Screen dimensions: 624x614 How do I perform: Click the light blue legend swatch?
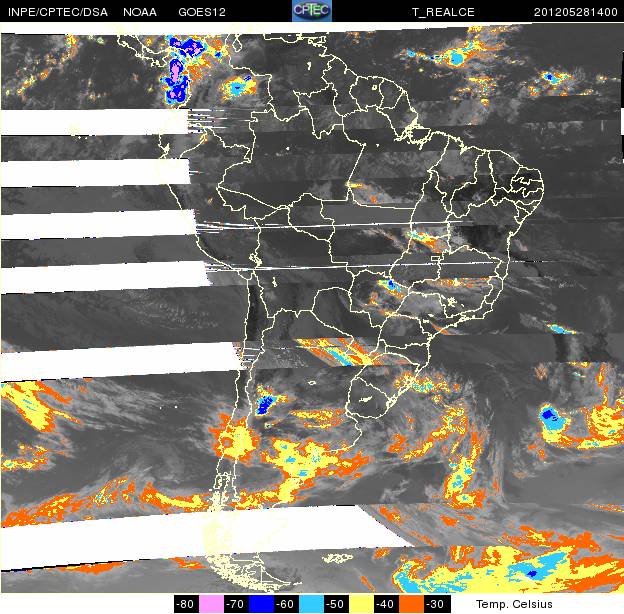click(x=311, y=604)
